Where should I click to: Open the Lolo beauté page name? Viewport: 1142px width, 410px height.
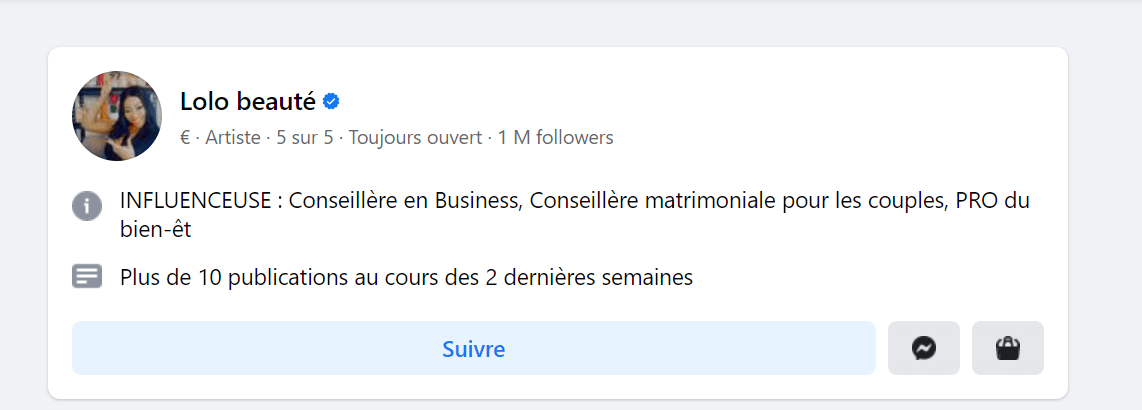tap(247, 101)
